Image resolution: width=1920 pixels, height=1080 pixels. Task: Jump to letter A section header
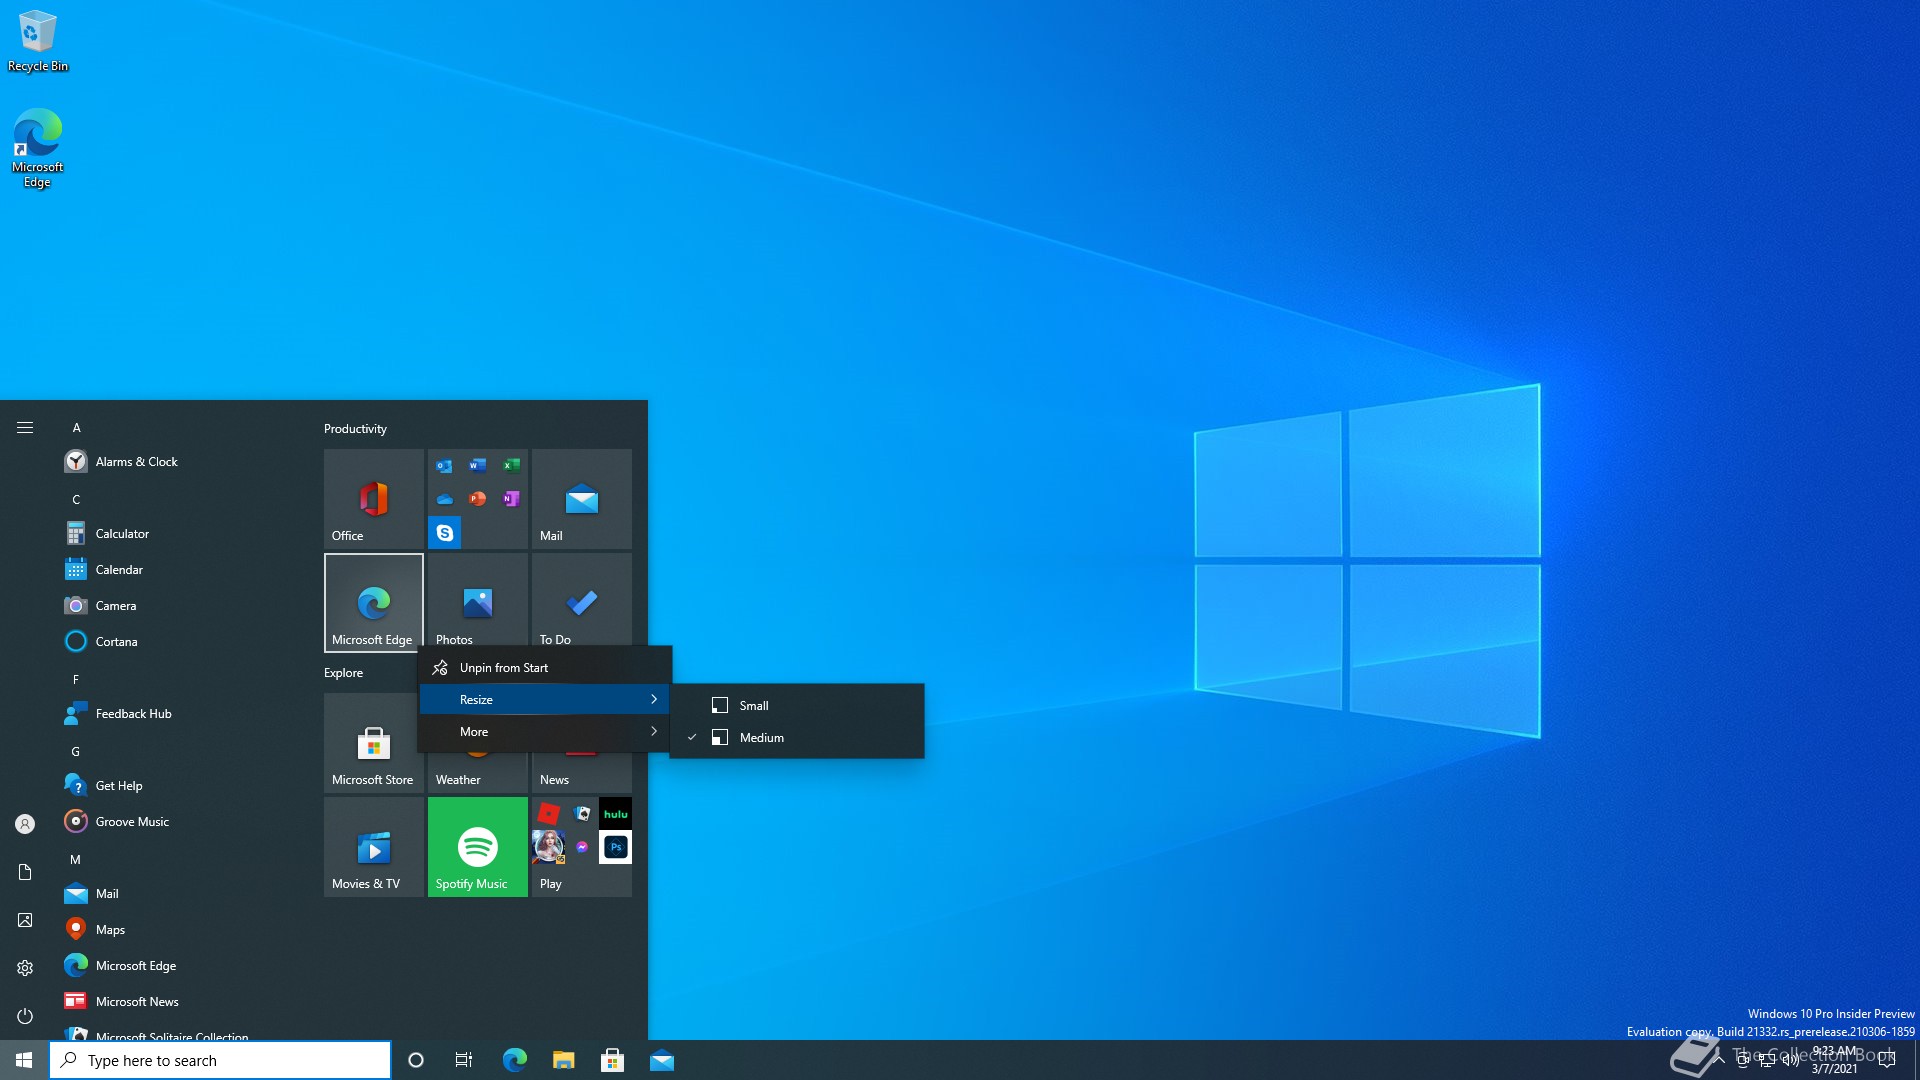click(76, 428)
